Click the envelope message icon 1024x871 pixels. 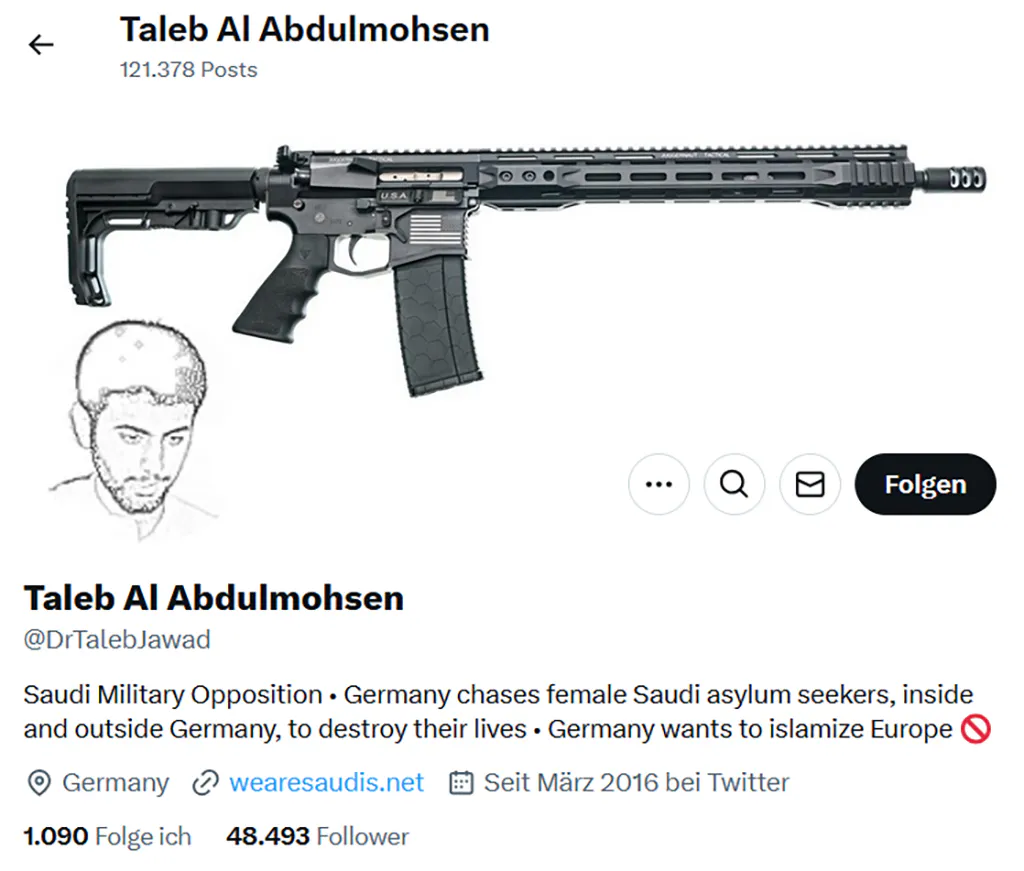pyautogui.click(x=809, y=485)
